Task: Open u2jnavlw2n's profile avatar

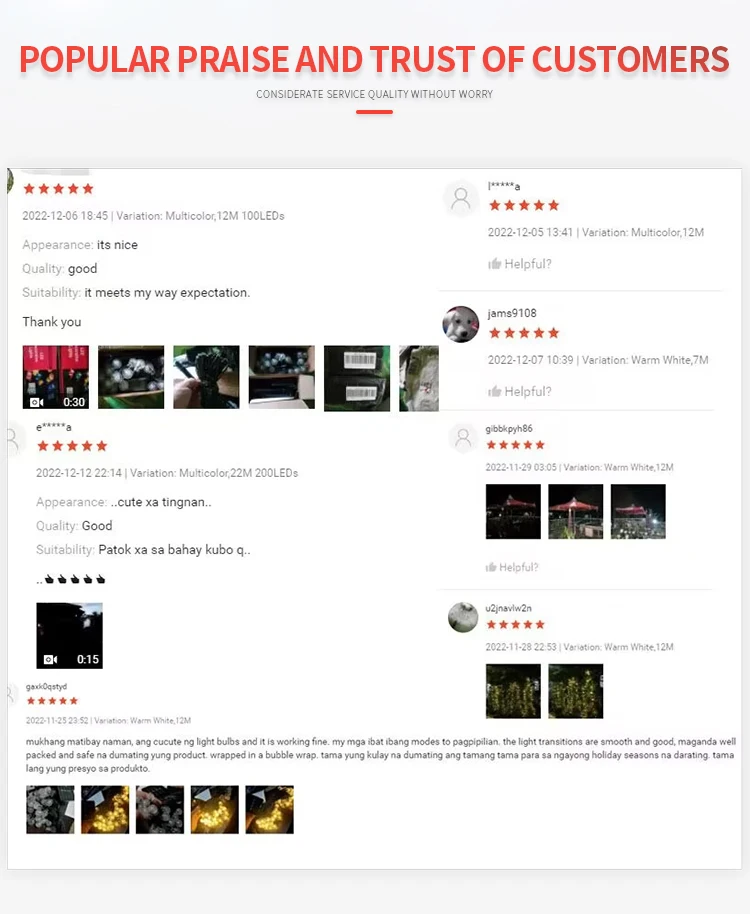Action: pos(463,617)
